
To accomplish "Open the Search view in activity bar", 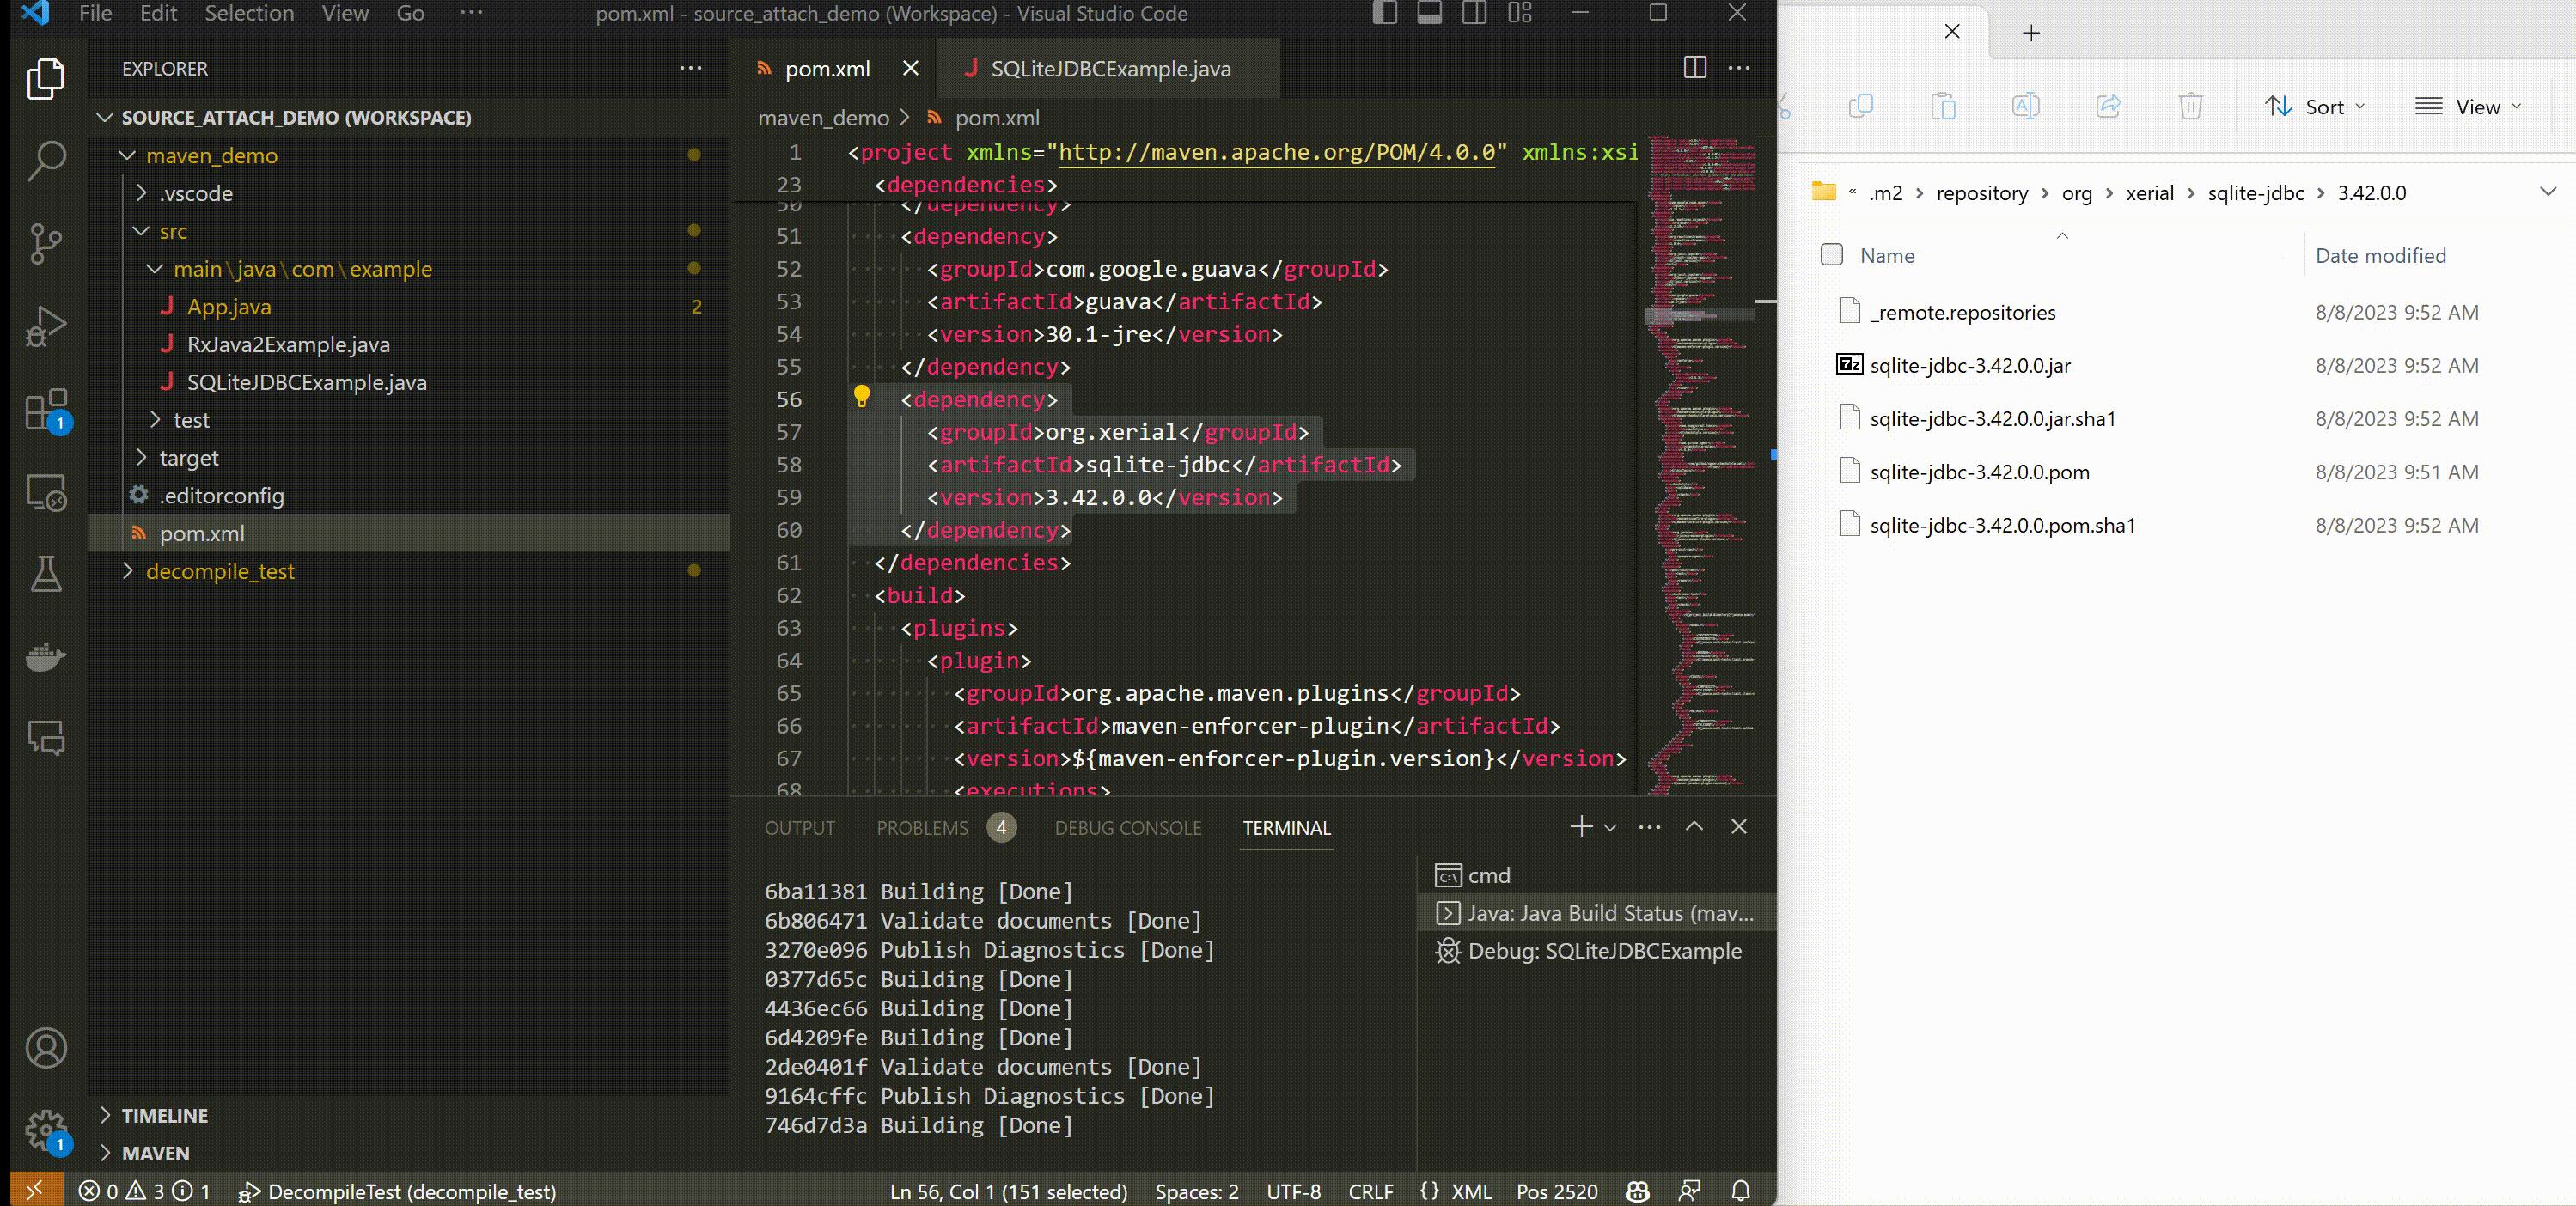I will pos(45,160).
